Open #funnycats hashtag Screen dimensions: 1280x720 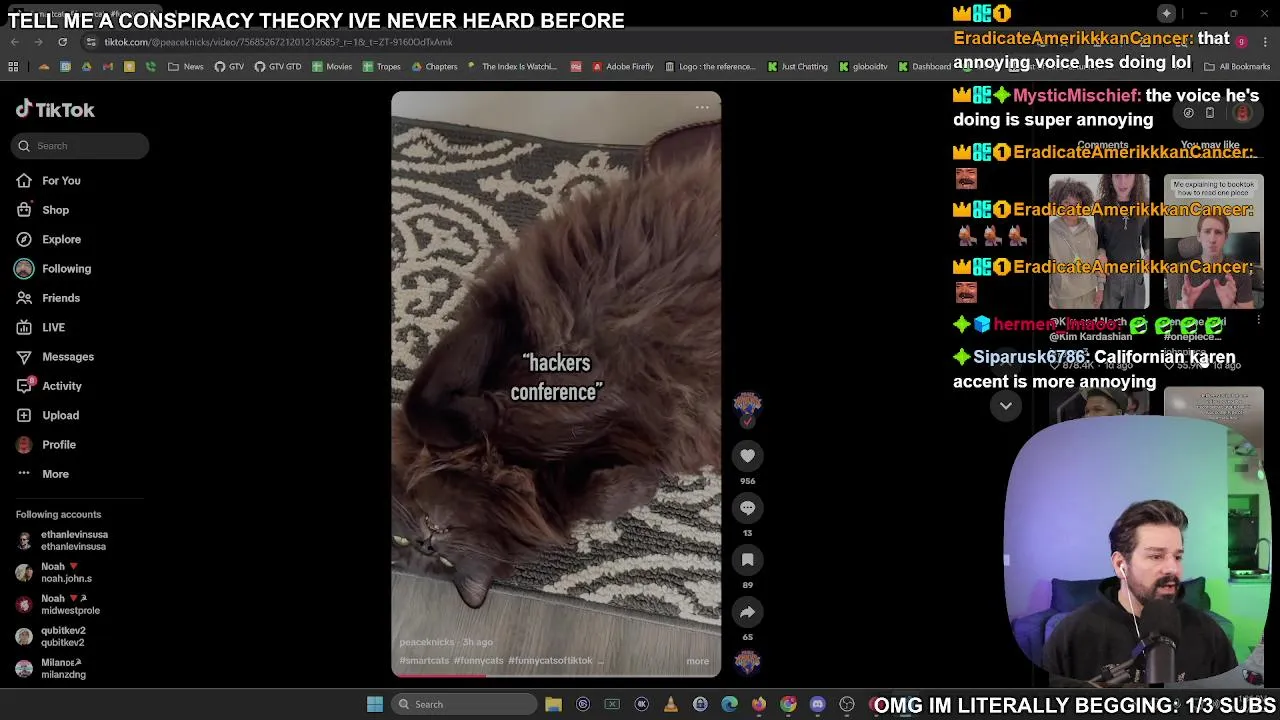(478, 661)
